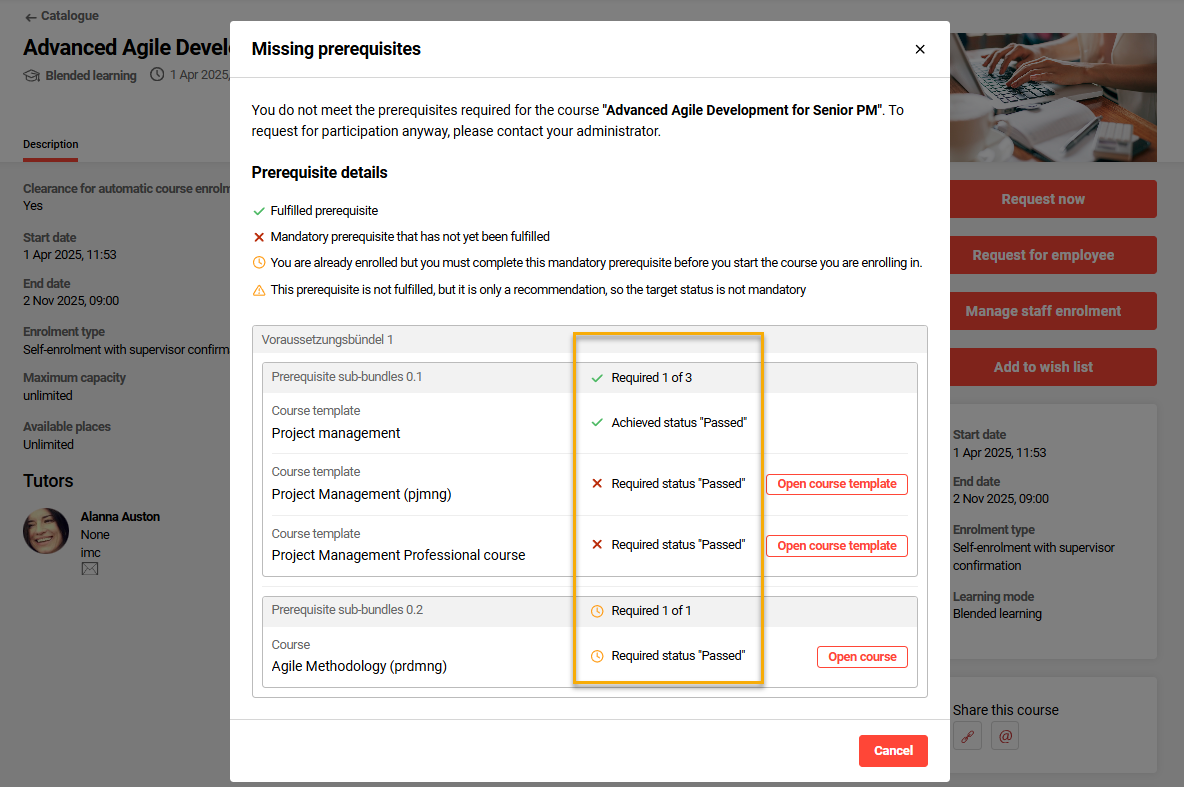Image resolution: width=1184 pixels, height=787 pixels.
Task: Open course template for Project Management (pjmng)
Action: pyautogui.click(x=836, y=483)
